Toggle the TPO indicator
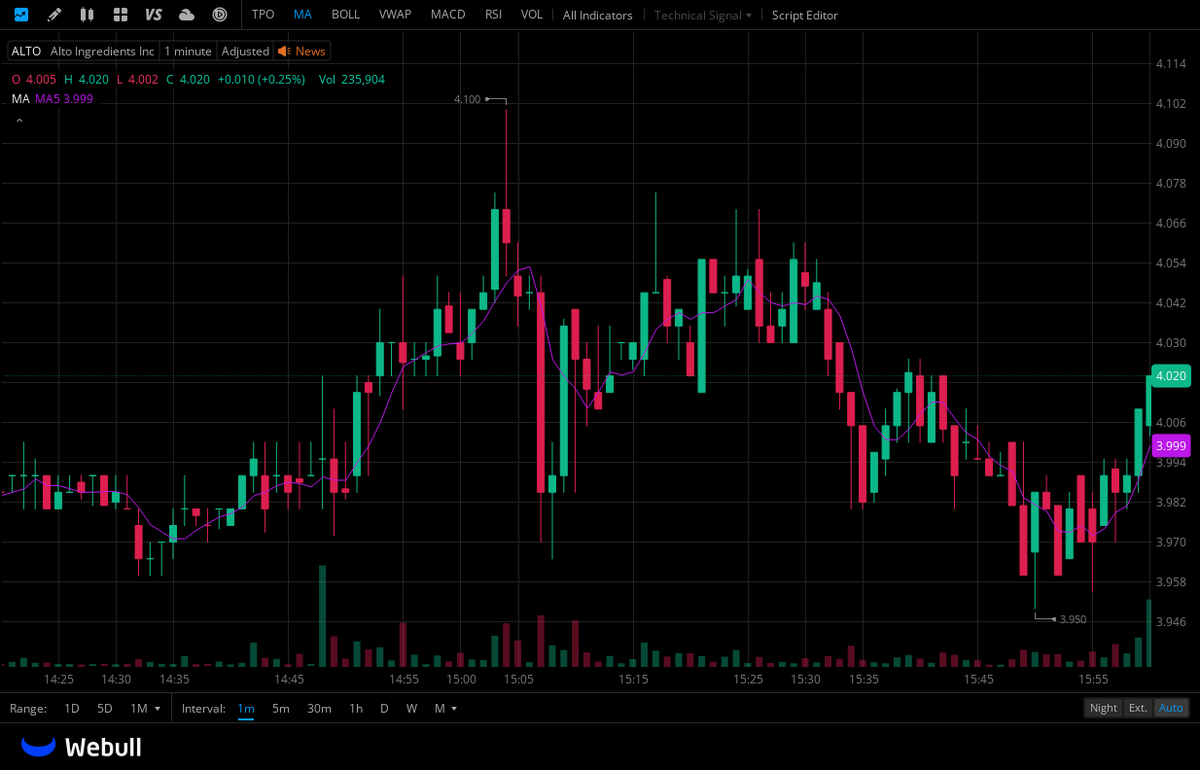1200x770 pixels. 263,15
